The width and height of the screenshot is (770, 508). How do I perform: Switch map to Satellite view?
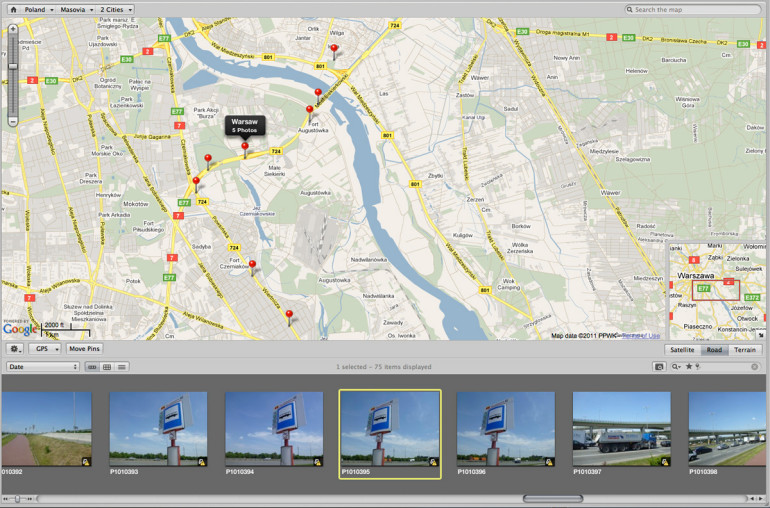click(683, 350)
